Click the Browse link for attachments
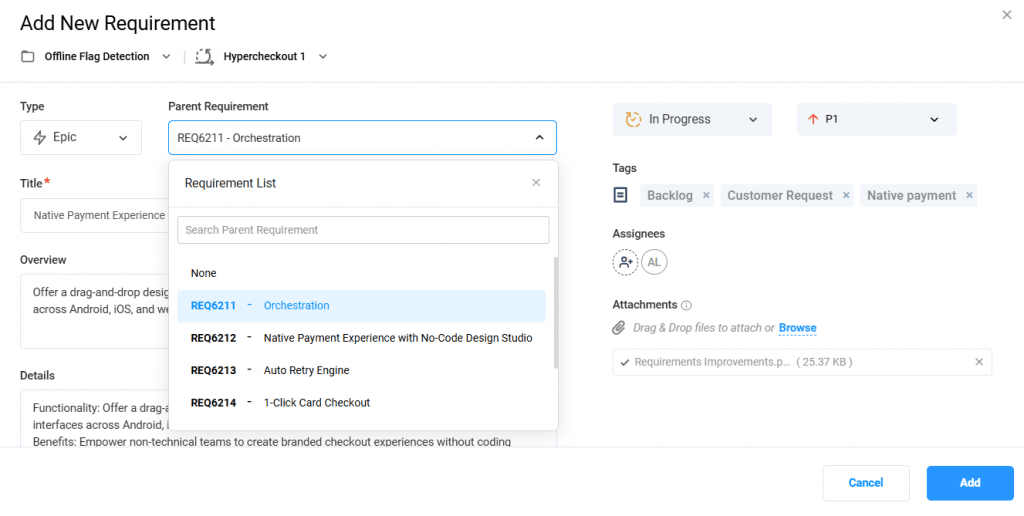 [797, 328]
